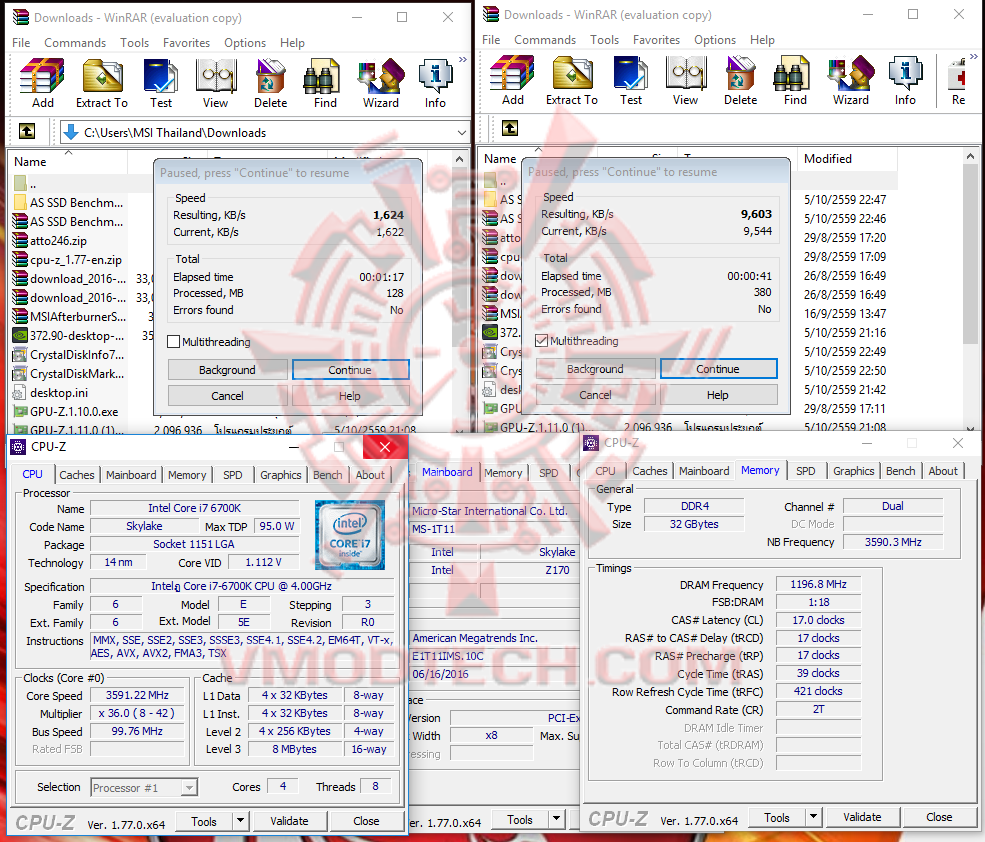This screenshot has width=985, height=842.
Task: Uncheck Multithreading in right benchmark dialog
Action: point(541,341)
